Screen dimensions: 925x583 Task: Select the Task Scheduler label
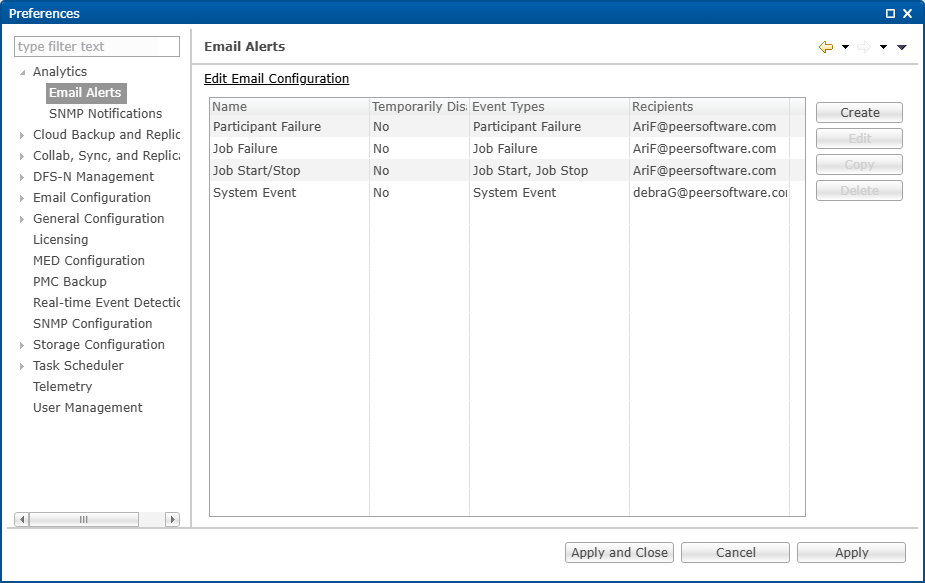click(78, 366)
